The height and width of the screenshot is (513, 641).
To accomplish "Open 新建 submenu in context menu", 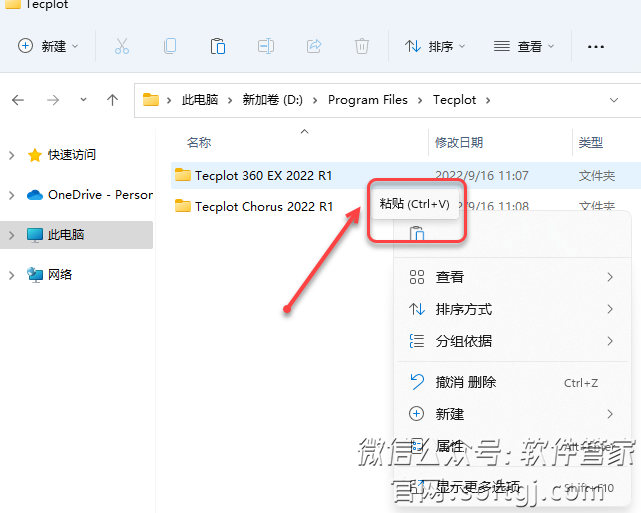I will pyautogui.click(x=512, y=414).
